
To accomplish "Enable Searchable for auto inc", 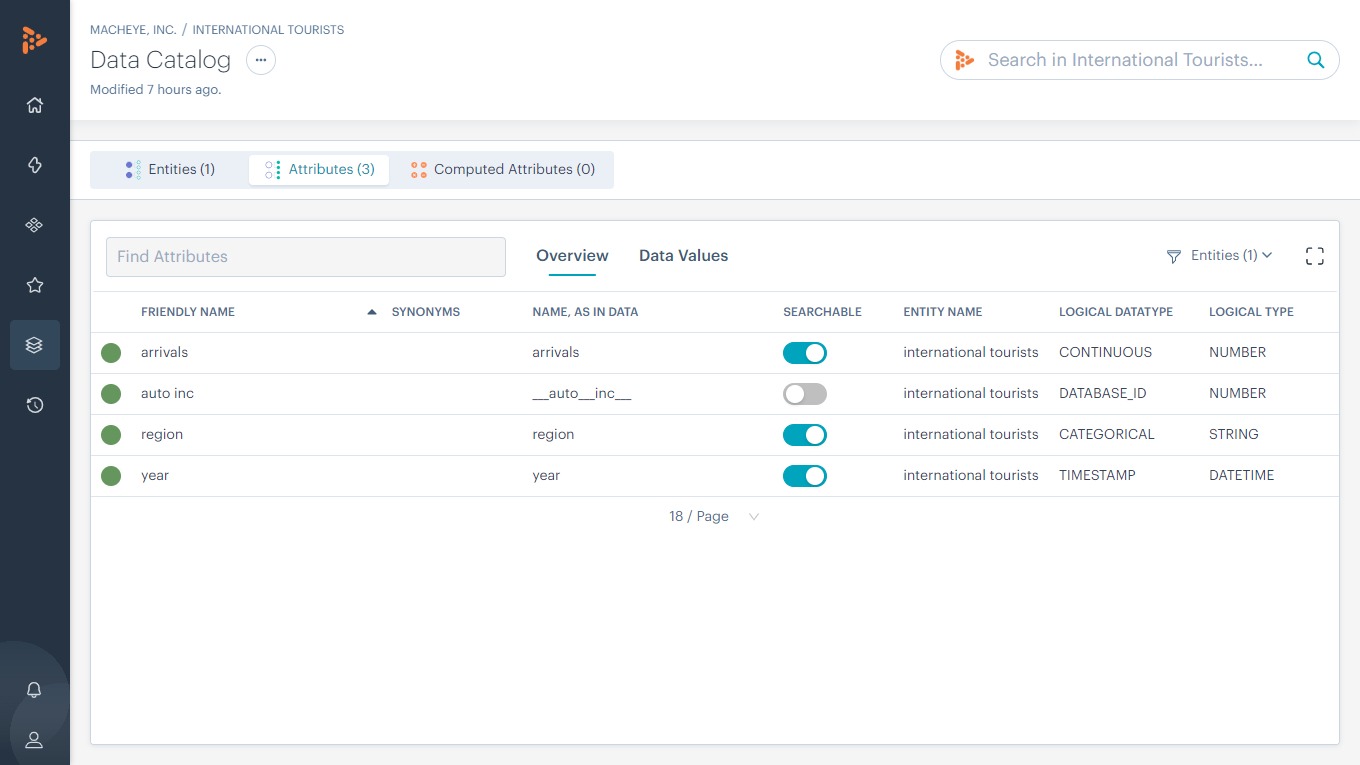I will point(805,394).
